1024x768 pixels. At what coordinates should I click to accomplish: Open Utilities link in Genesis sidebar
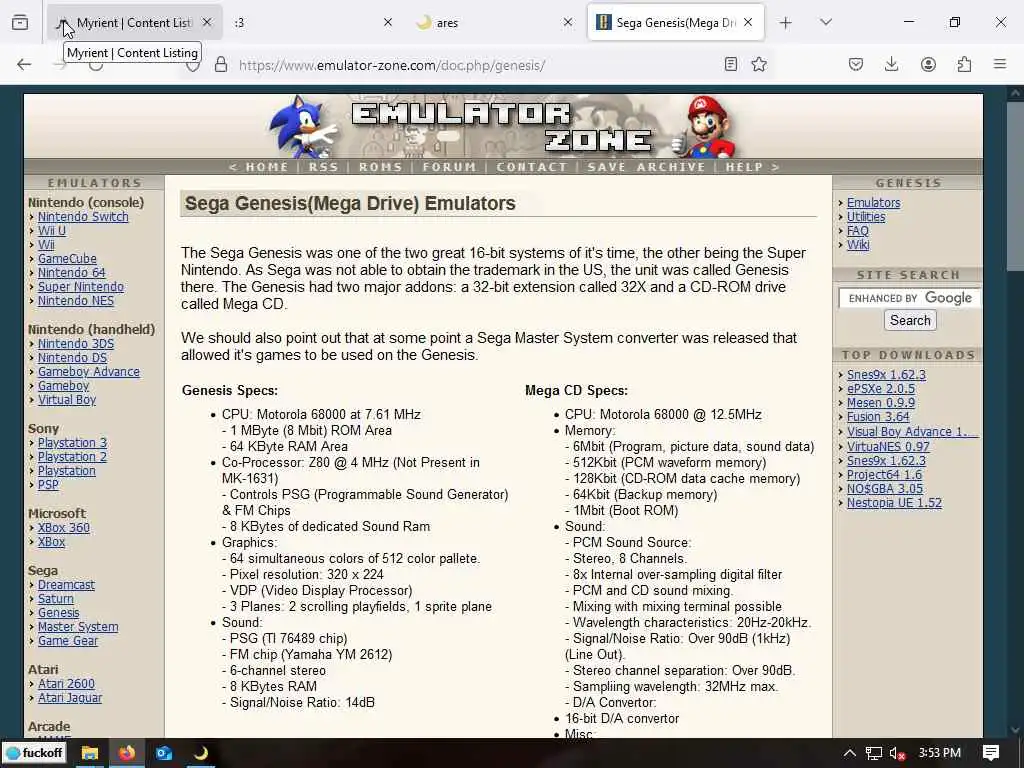click(866, 217)
